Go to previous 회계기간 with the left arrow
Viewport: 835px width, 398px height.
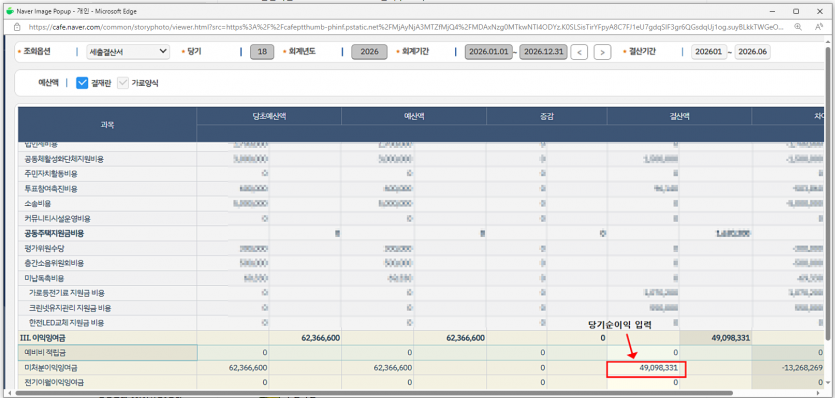pos(579,52)
